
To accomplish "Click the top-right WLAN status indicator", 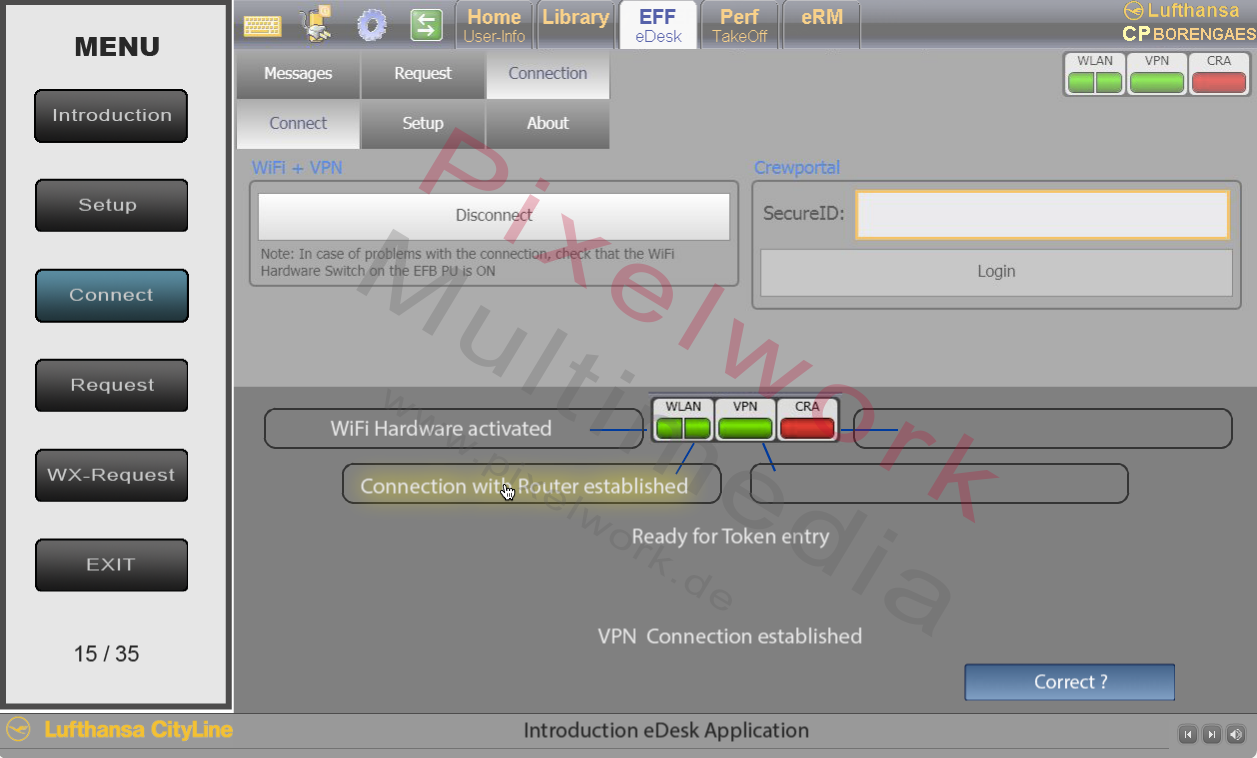I will [1095, 75].
